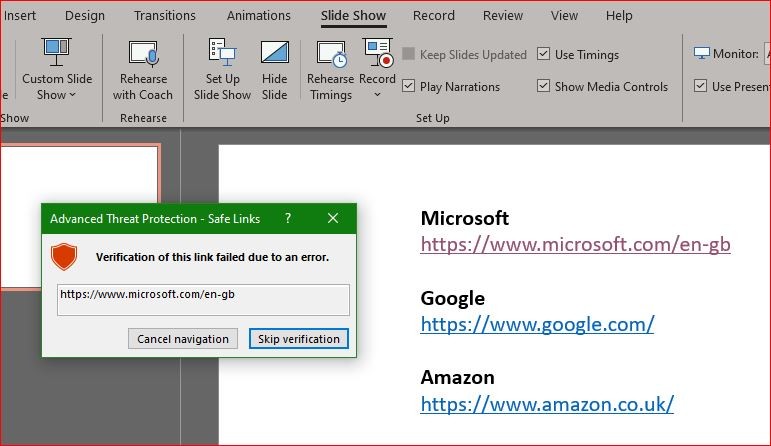Screen dimensions: 771x446
Task: Click the Set Up group label
Action: point(433,118)
